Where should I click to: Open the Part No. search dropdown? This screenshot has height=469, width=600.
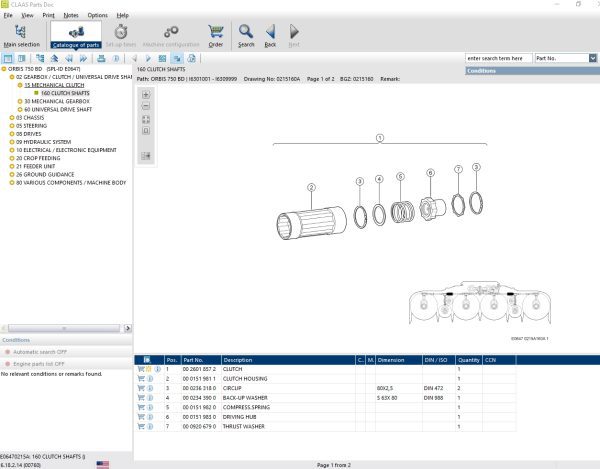(x=593, y=59)
